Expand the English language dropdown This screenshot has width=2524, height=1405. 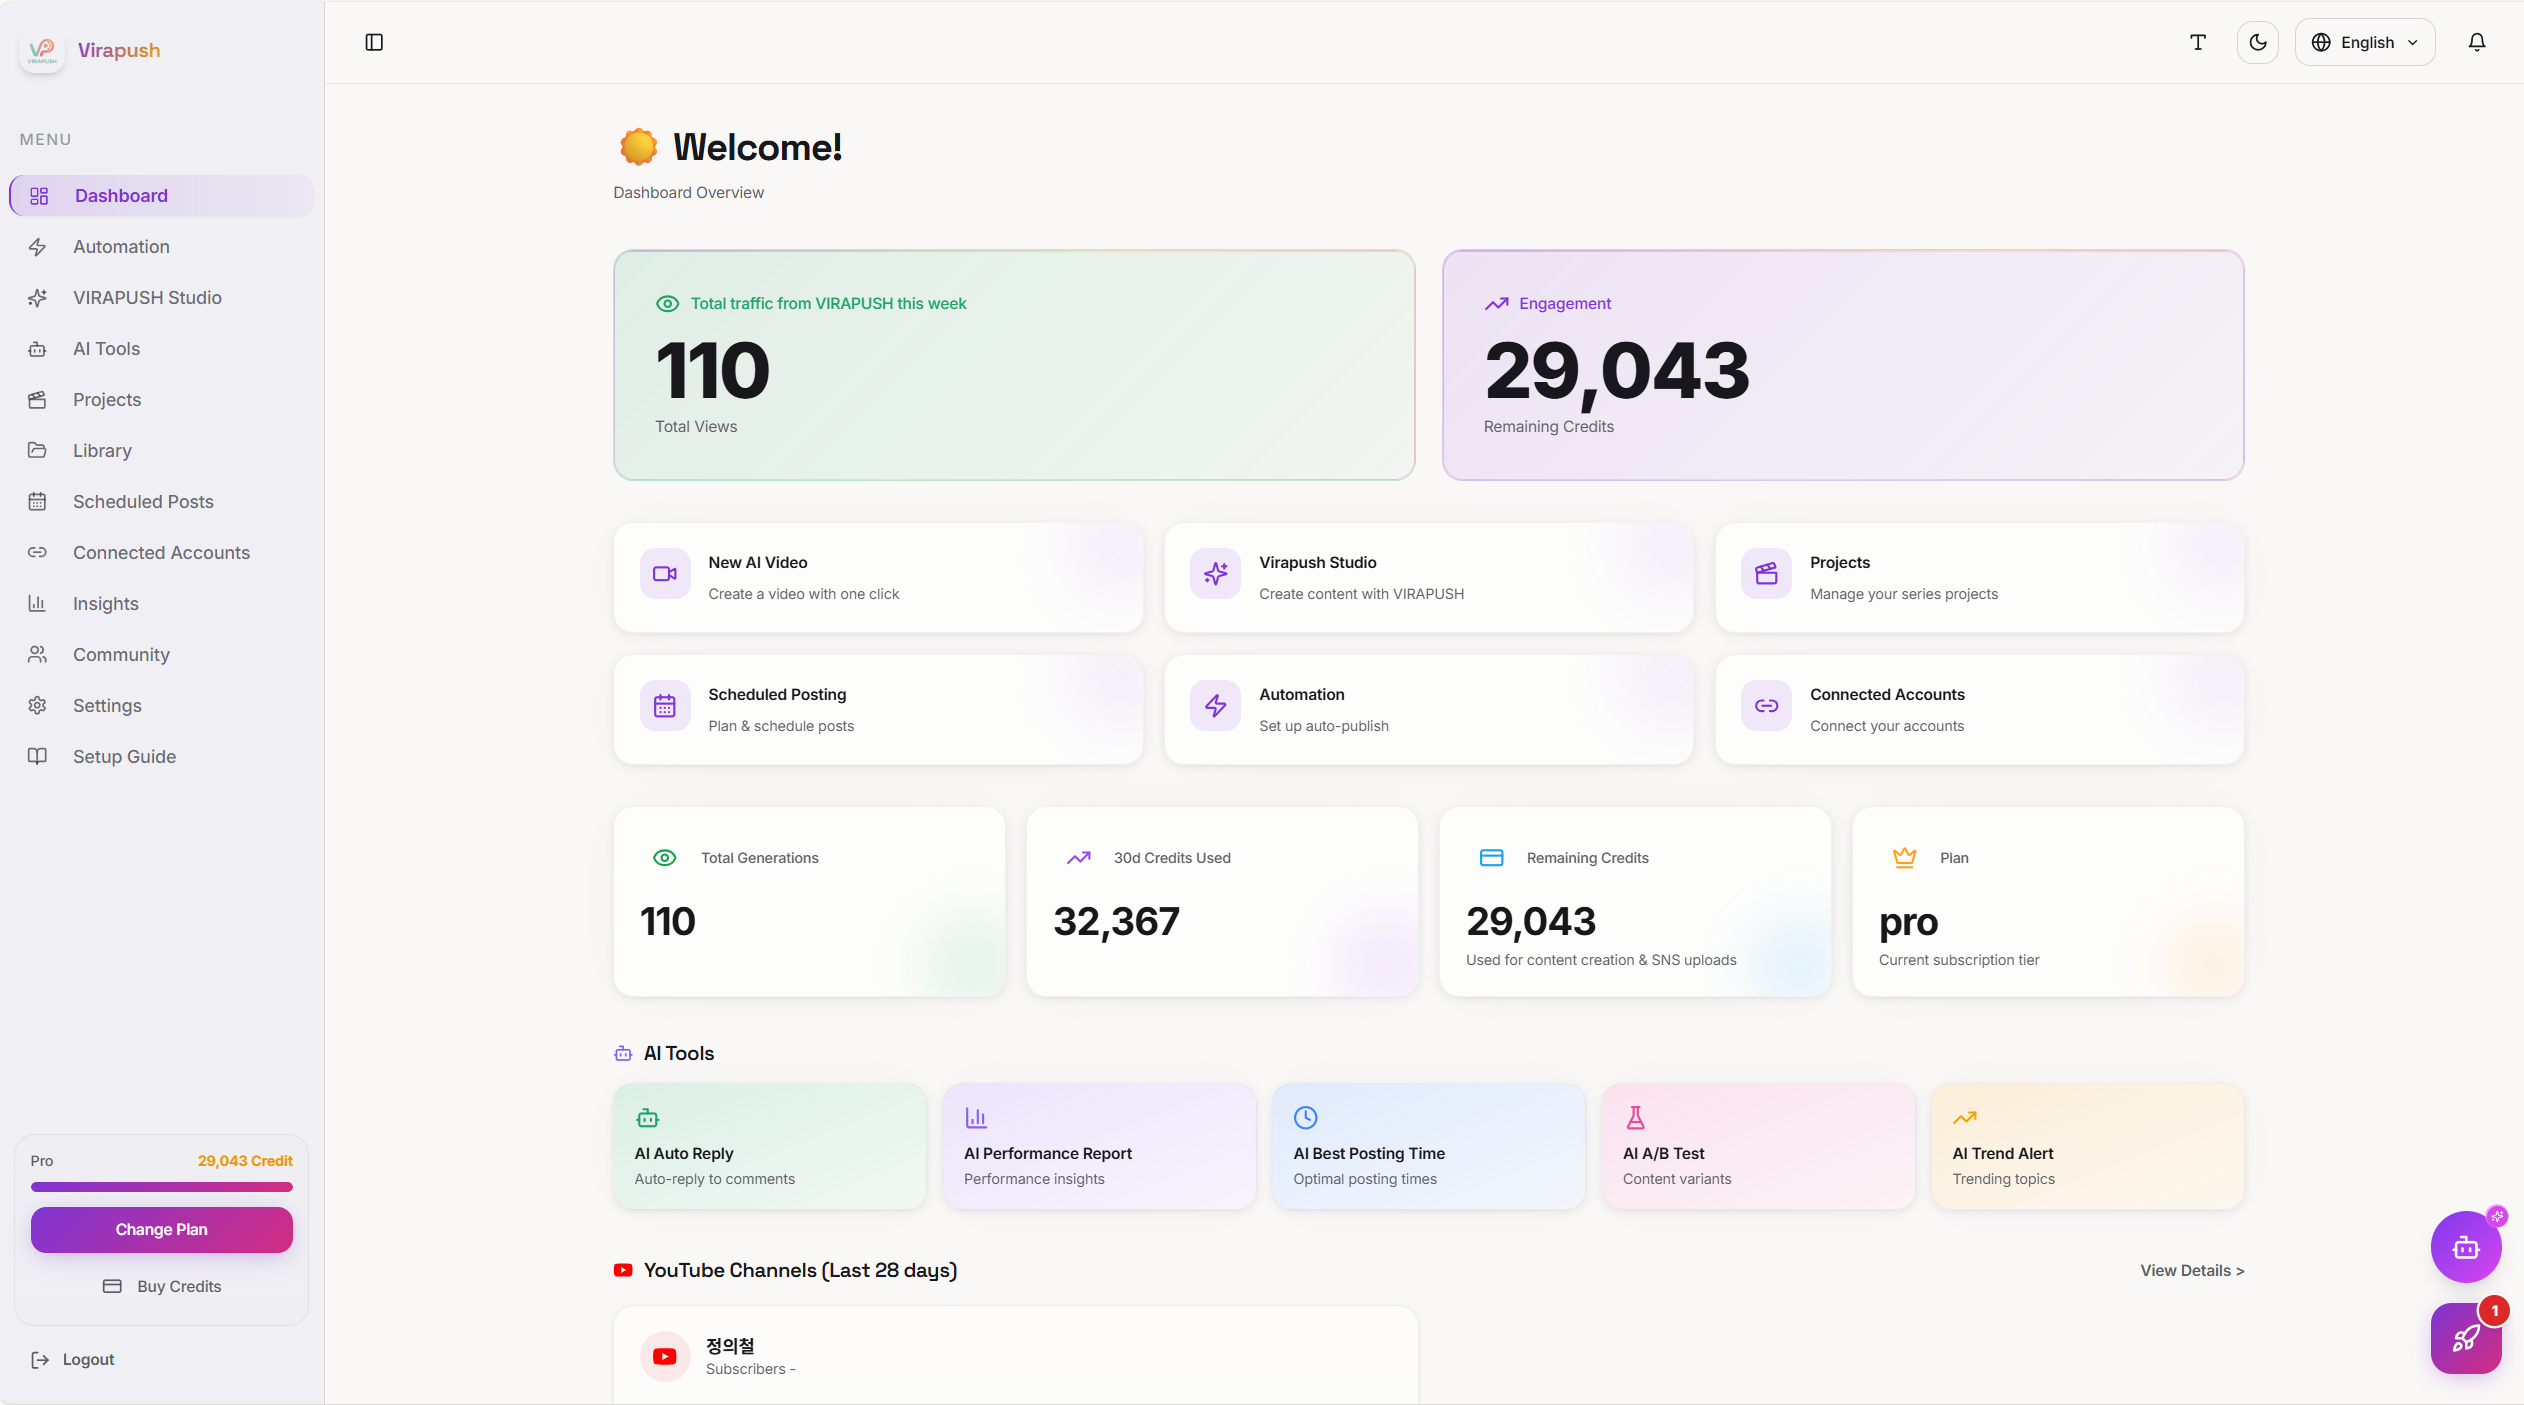tap(2364, 42)
